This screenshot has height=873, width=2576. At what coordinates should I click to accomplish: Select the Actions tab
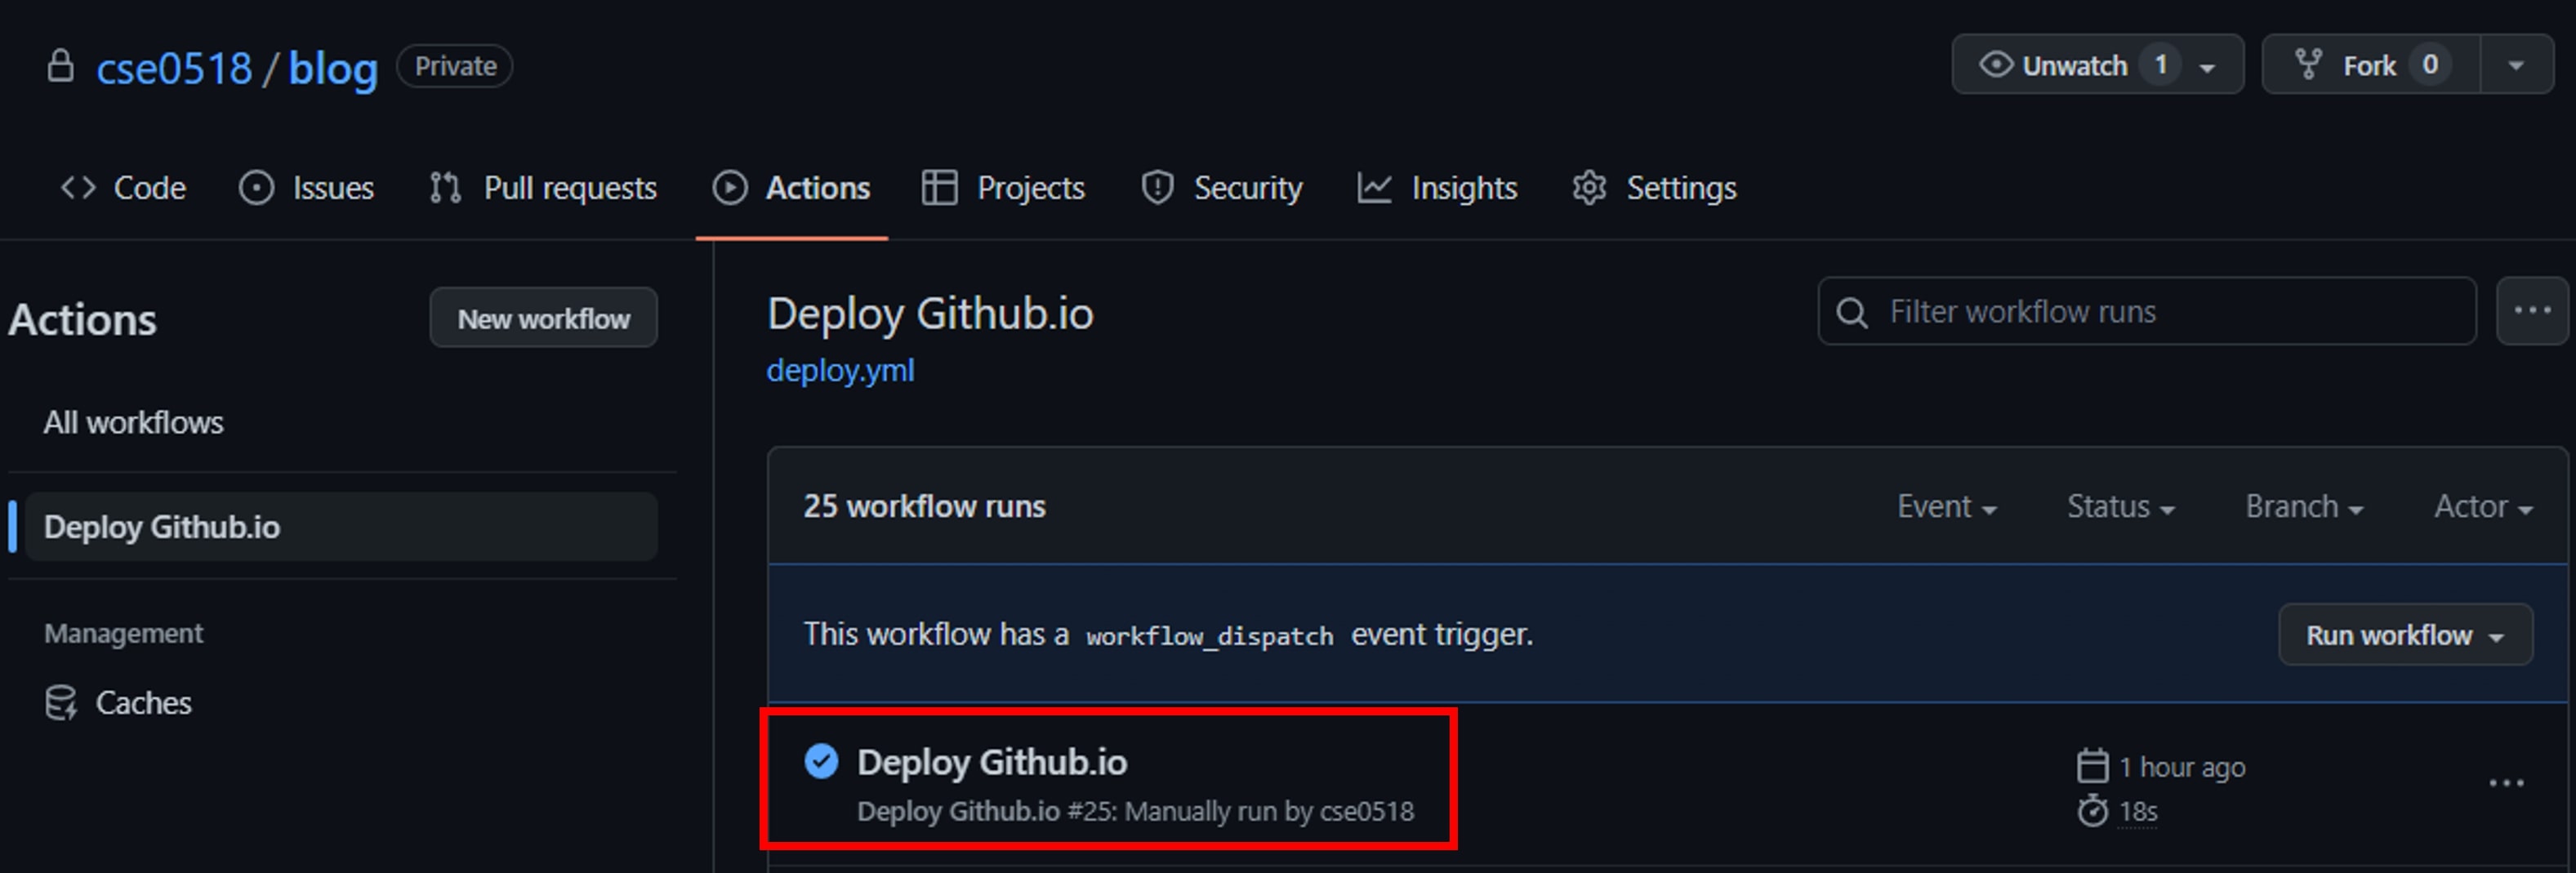(791, 188)
